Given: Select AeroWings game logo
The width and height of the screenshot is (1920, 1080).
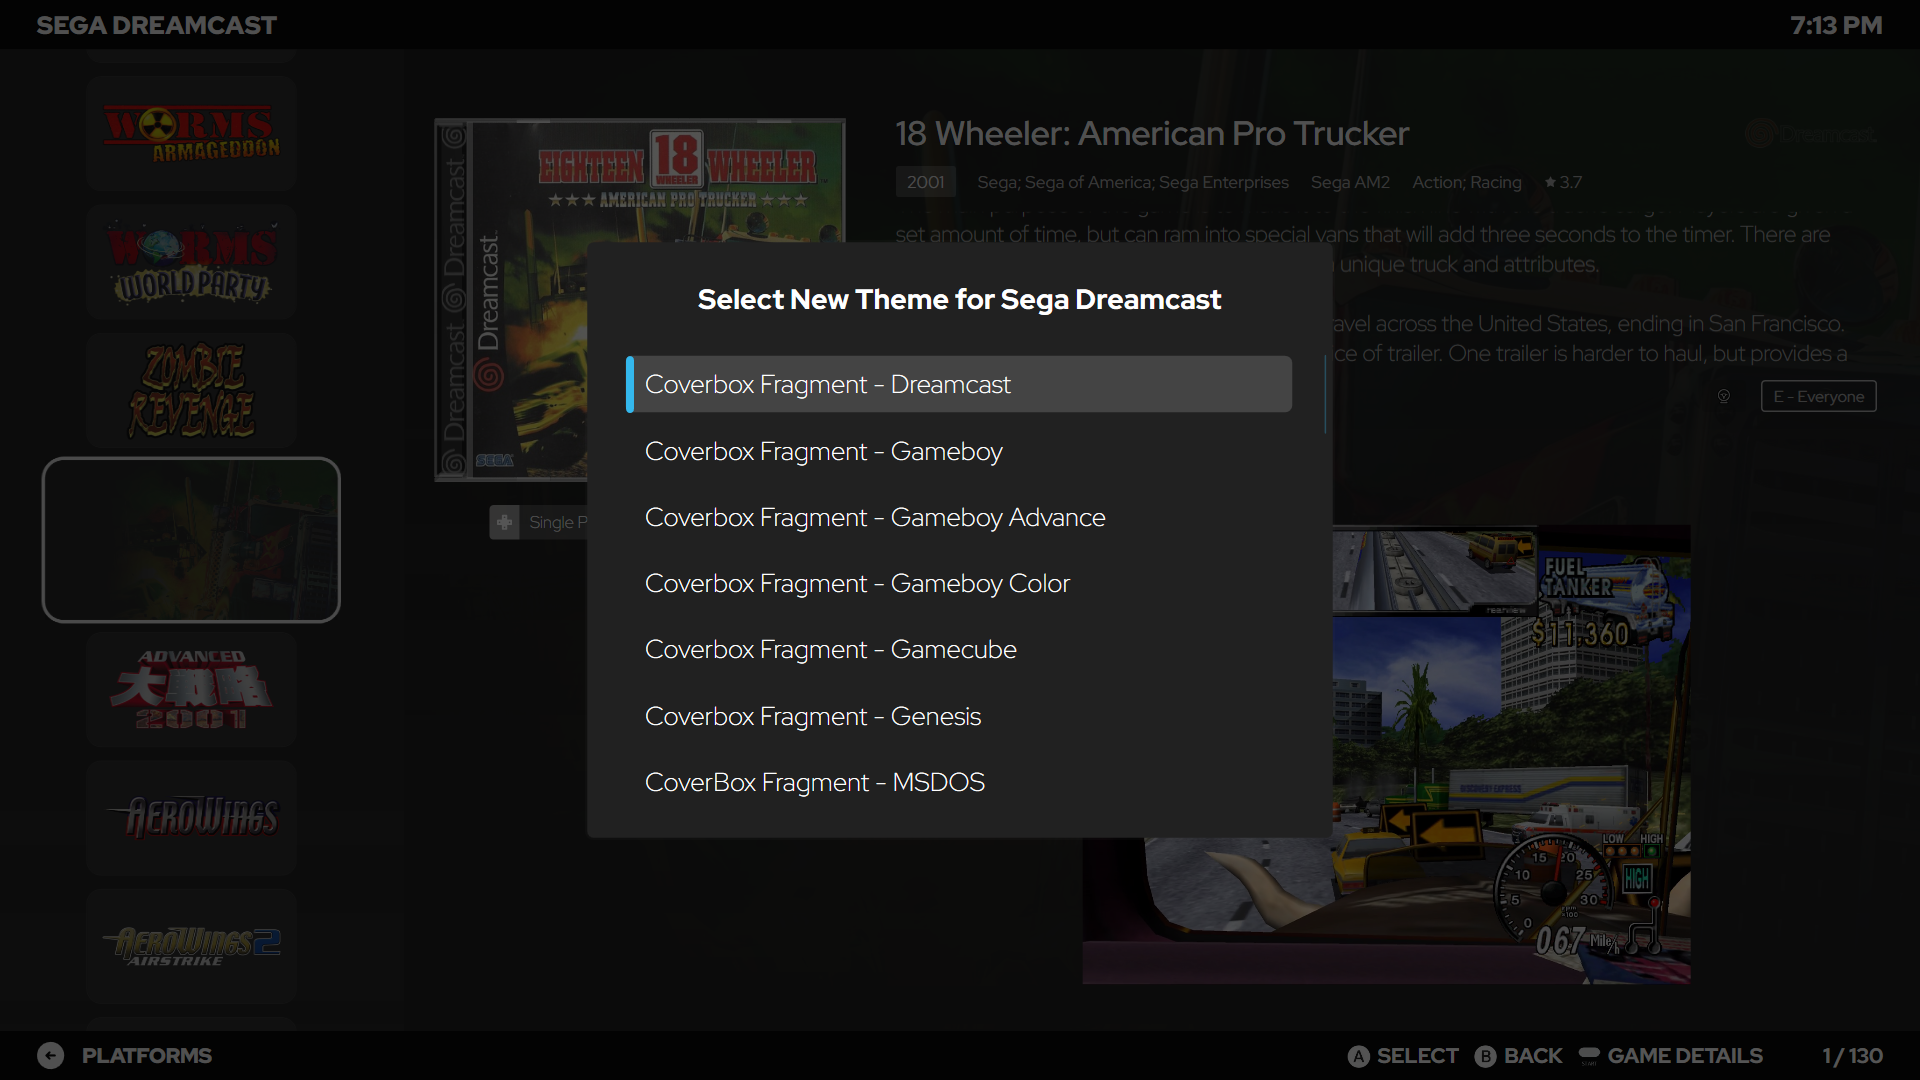Looking at the screenshot, I should click(x=191, y=818).
